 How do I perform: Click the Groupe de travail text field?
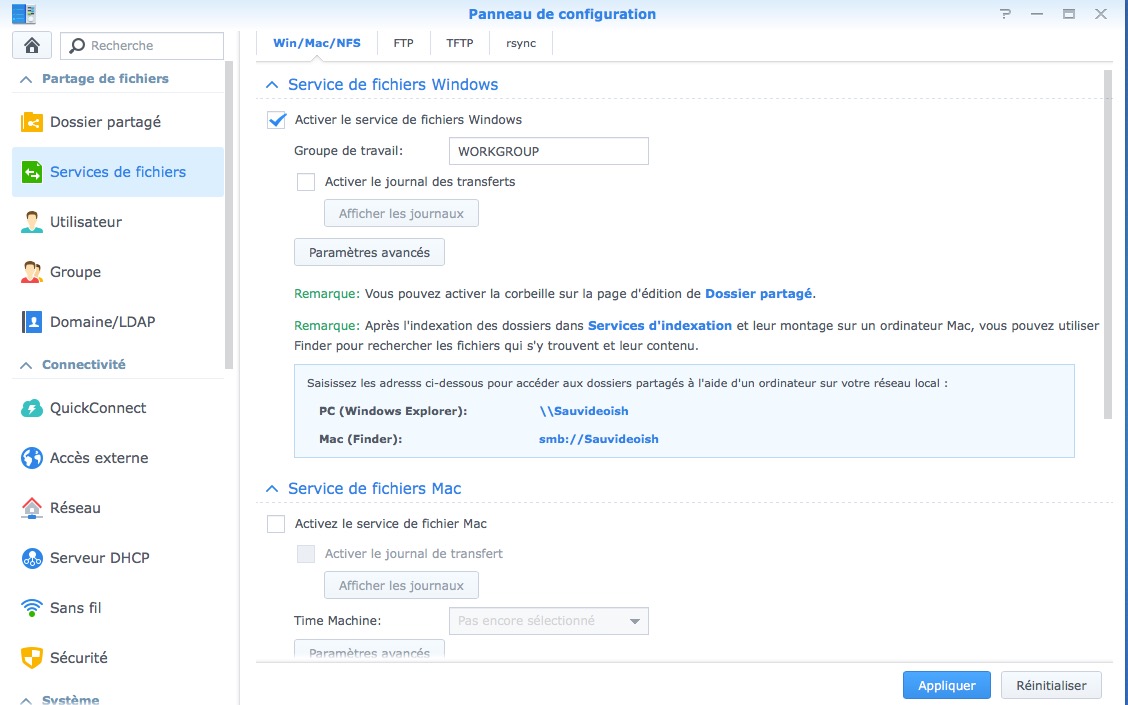point(548,151)
